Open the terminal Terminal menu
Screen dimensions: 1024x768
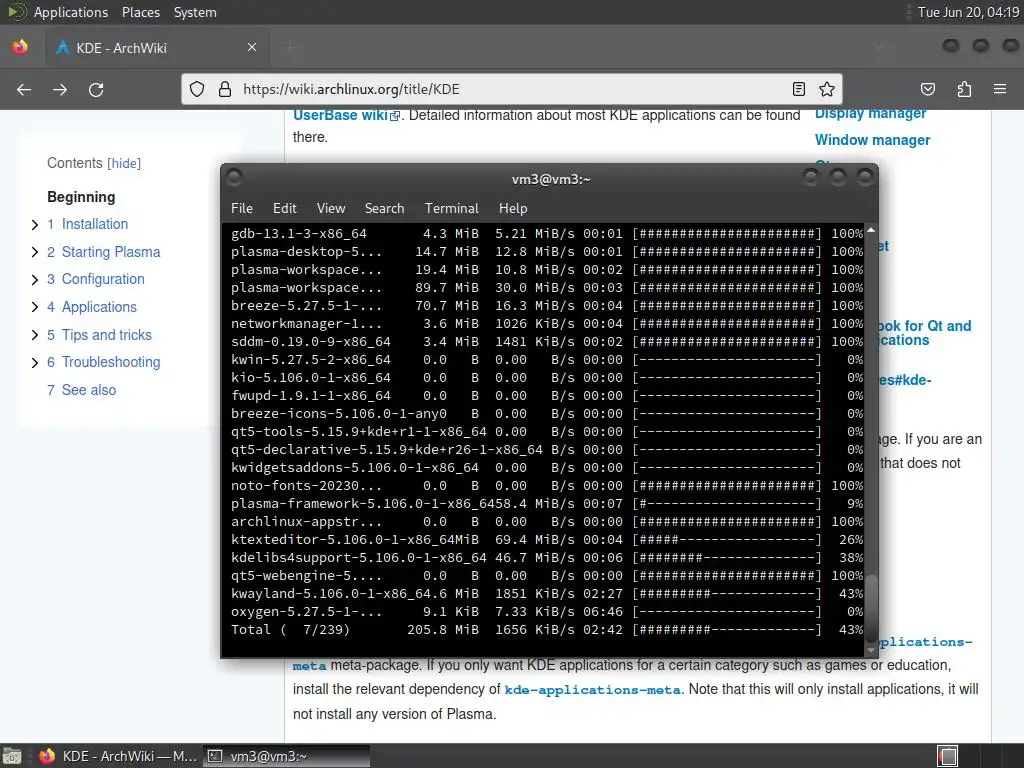pos(451,208)
